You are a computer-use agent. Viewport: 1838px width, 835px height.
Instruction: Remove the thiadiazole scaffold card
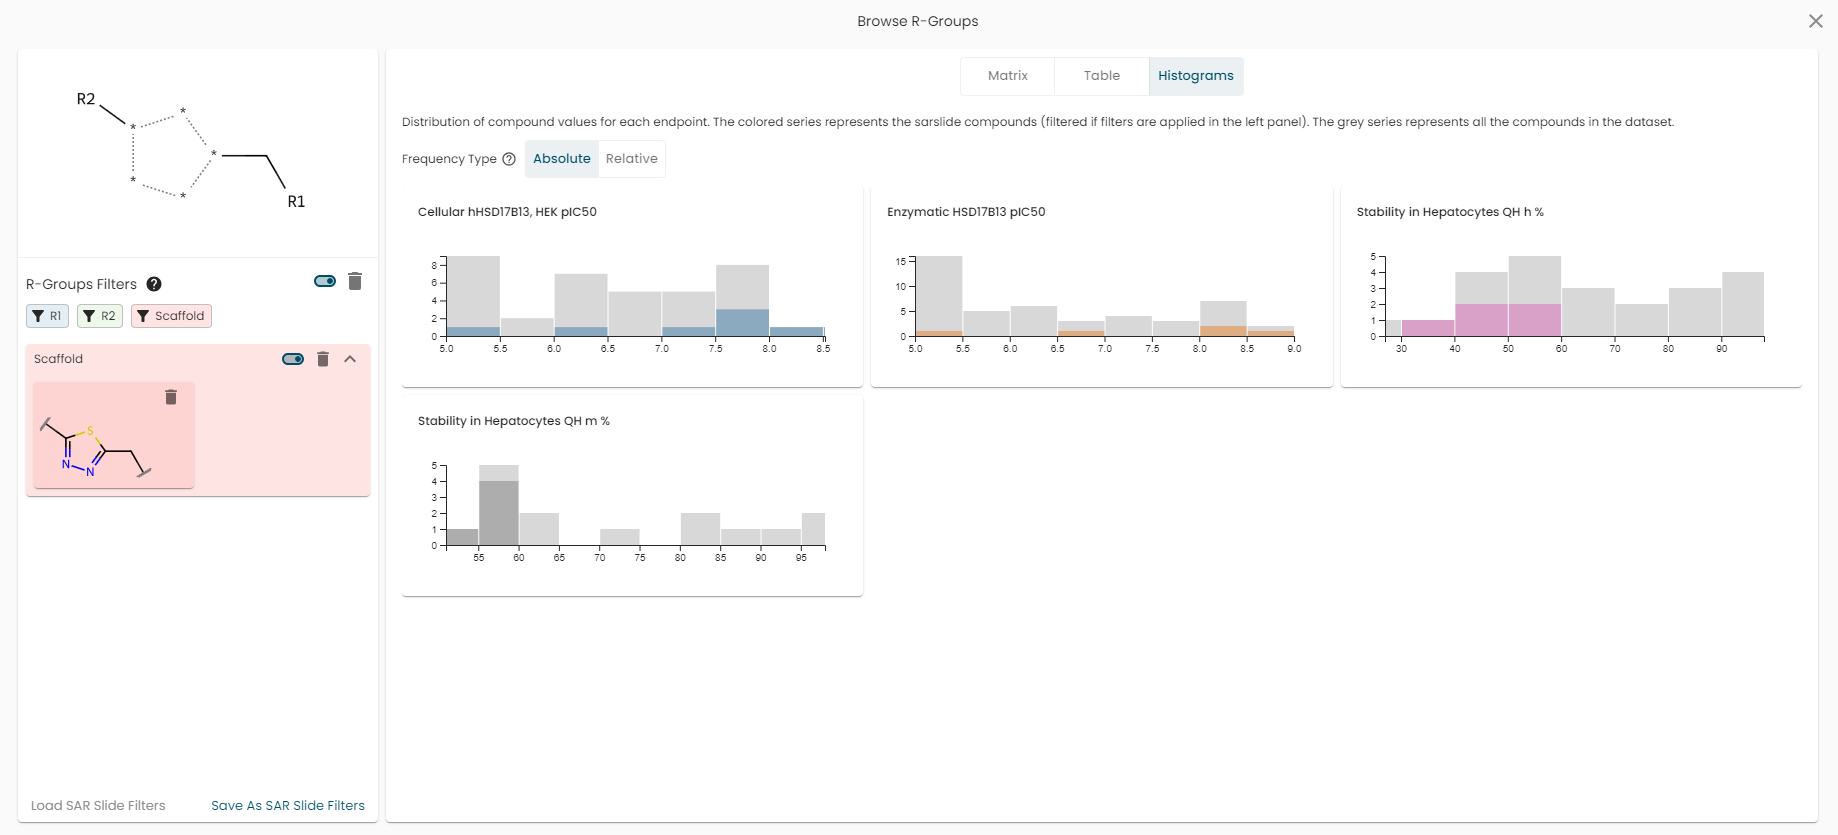point(171,397)
